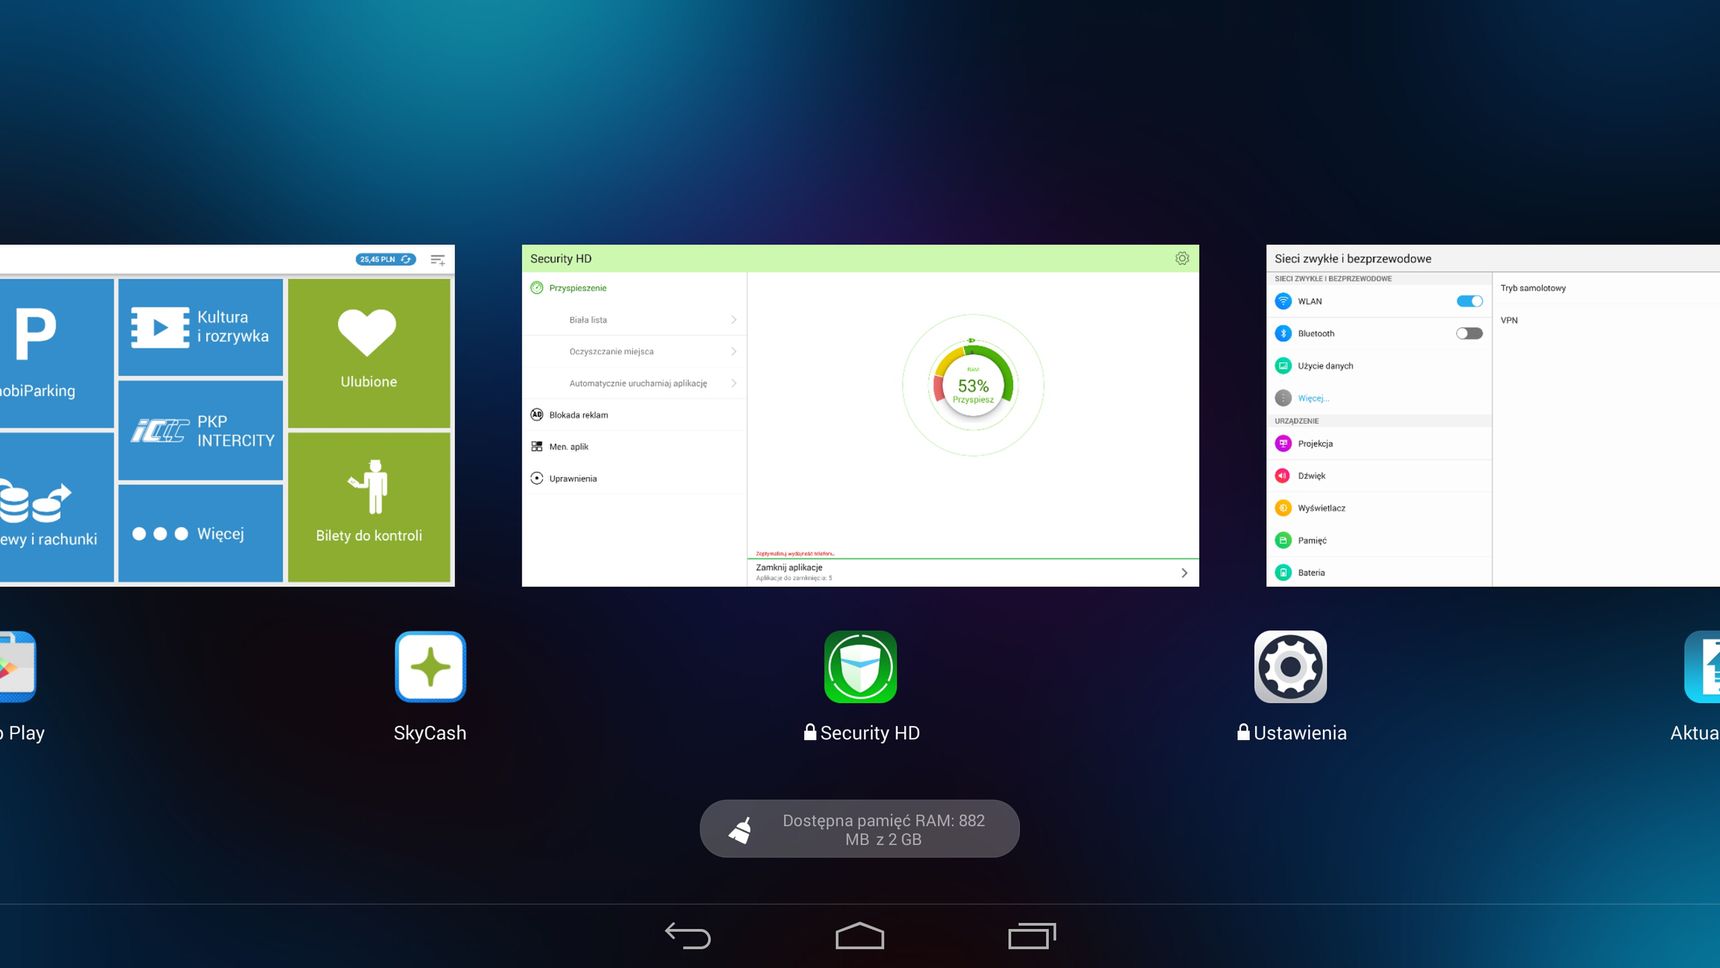Open Wyświetlacz settings entry
The image size is (1720, 968).
[1379, 508]
